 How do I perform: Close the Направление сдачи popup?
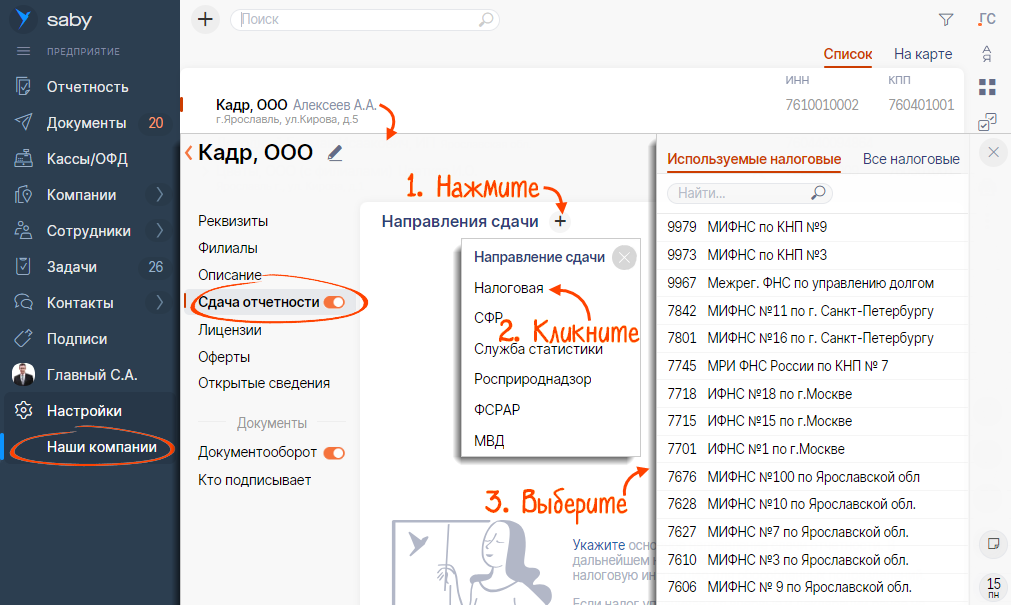624,258
